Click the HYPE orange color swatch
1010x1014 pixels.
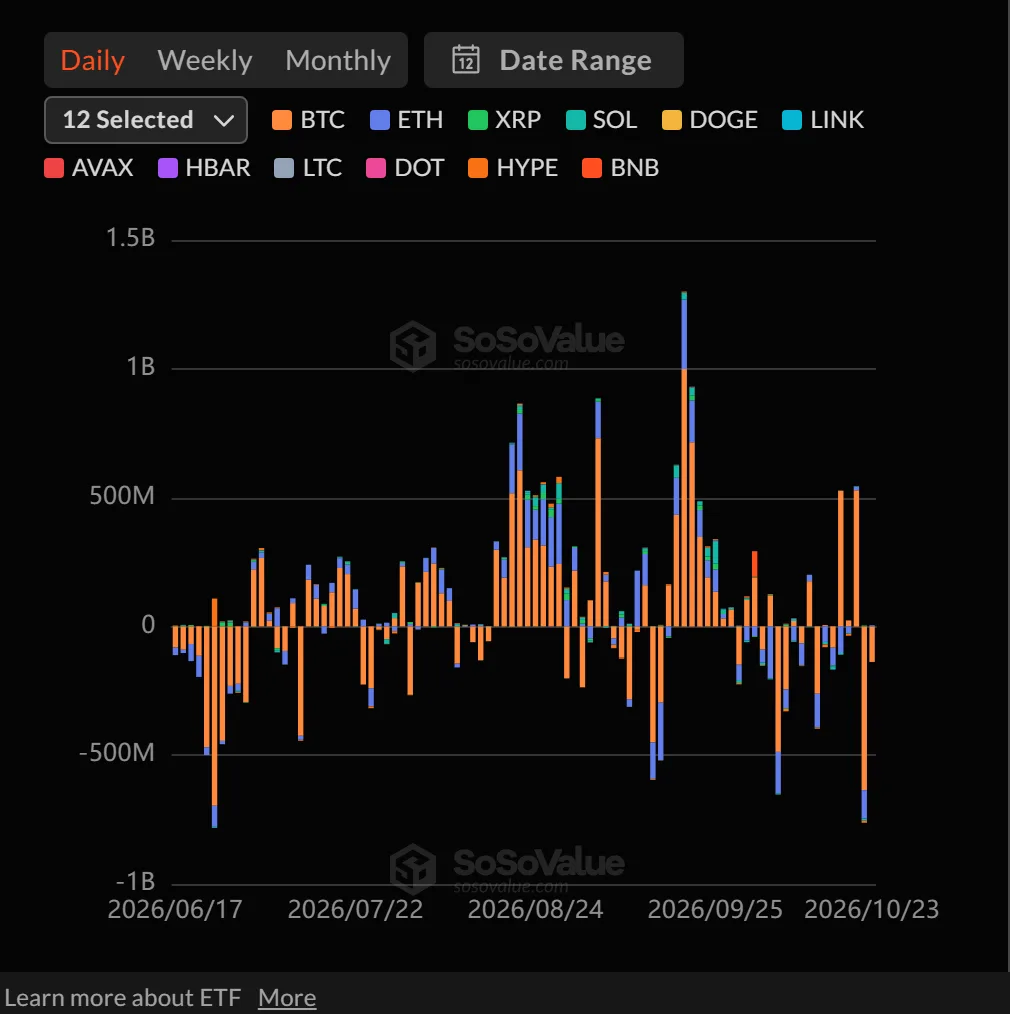pyautogui.click(x=478, y=168)
